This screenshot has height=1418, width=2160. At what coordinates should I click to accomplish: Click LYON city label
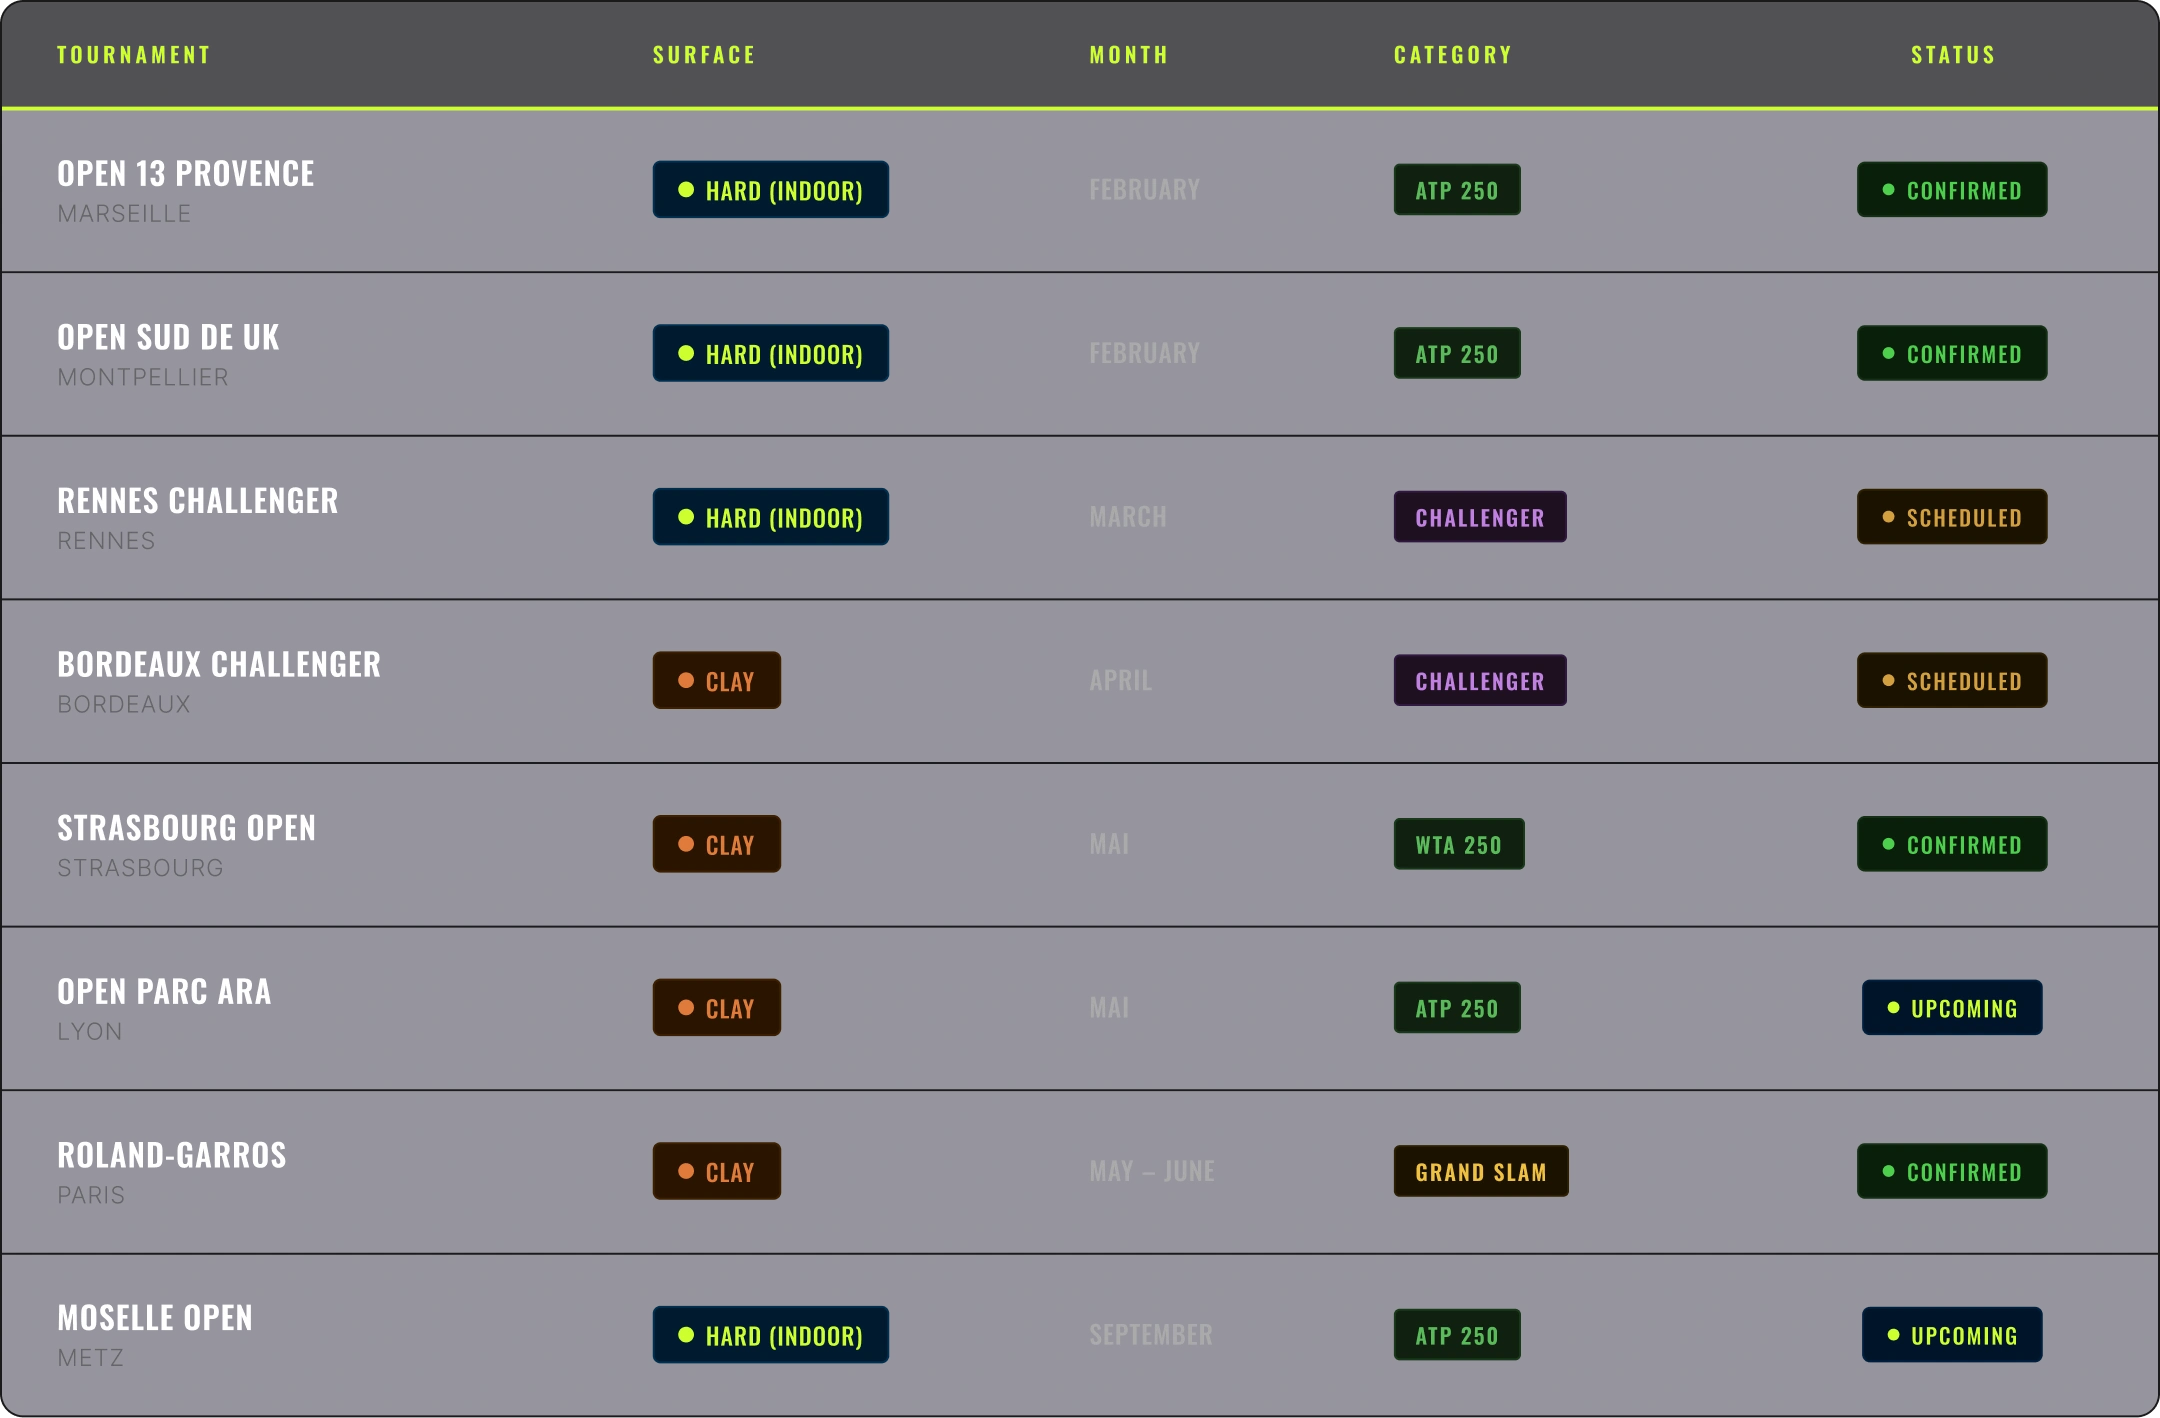(x=90, y=1032)
